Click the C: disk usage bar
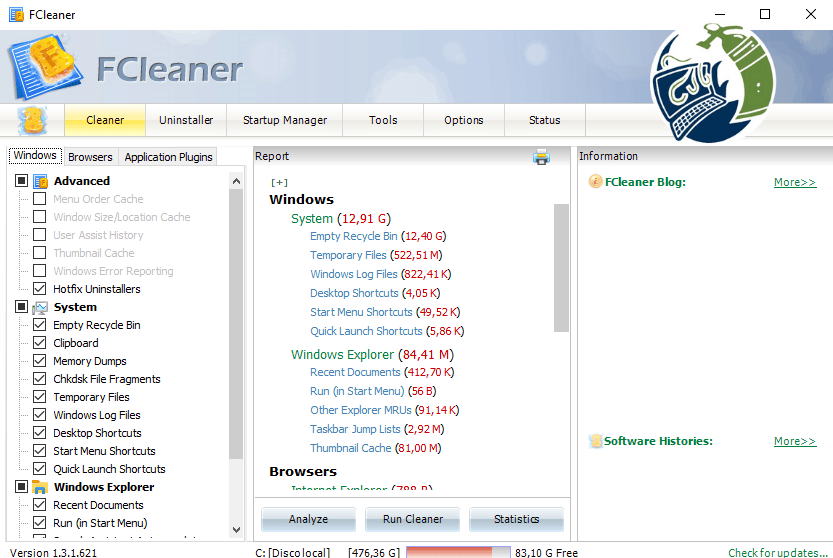Image resolution: width=833 pixels, height=558 pixels. coord(458,552)
